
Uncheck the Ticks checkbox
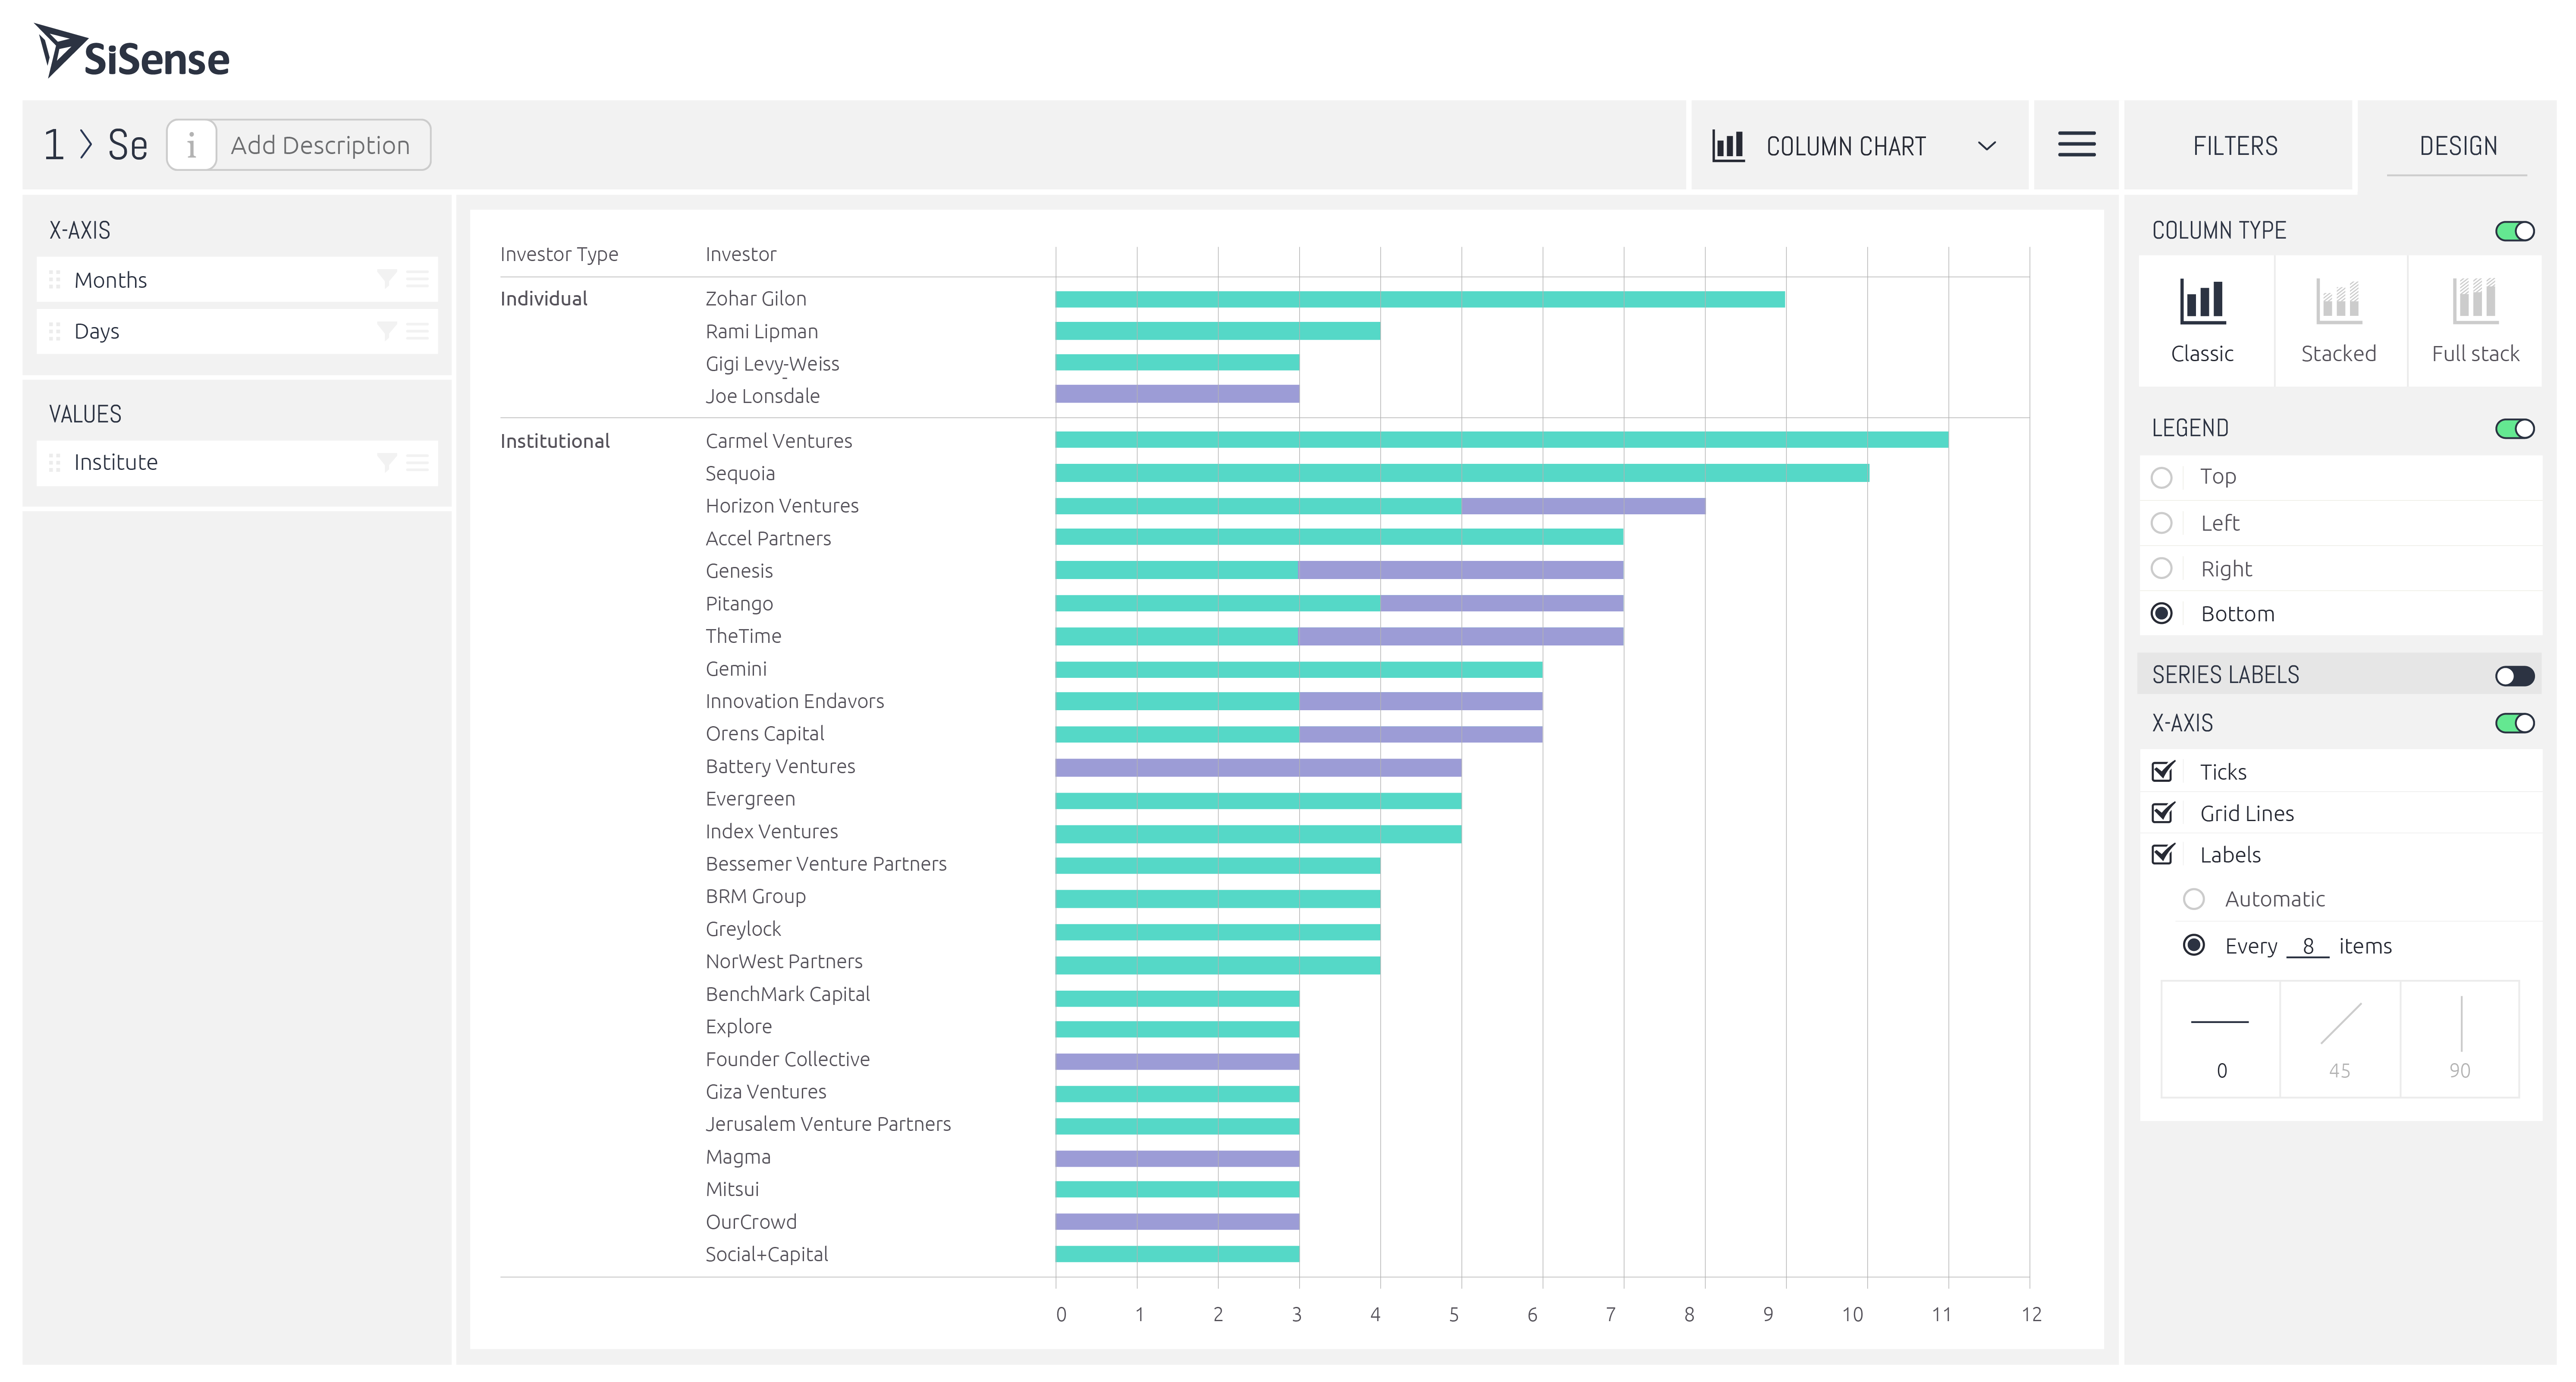click(2163, 771)
